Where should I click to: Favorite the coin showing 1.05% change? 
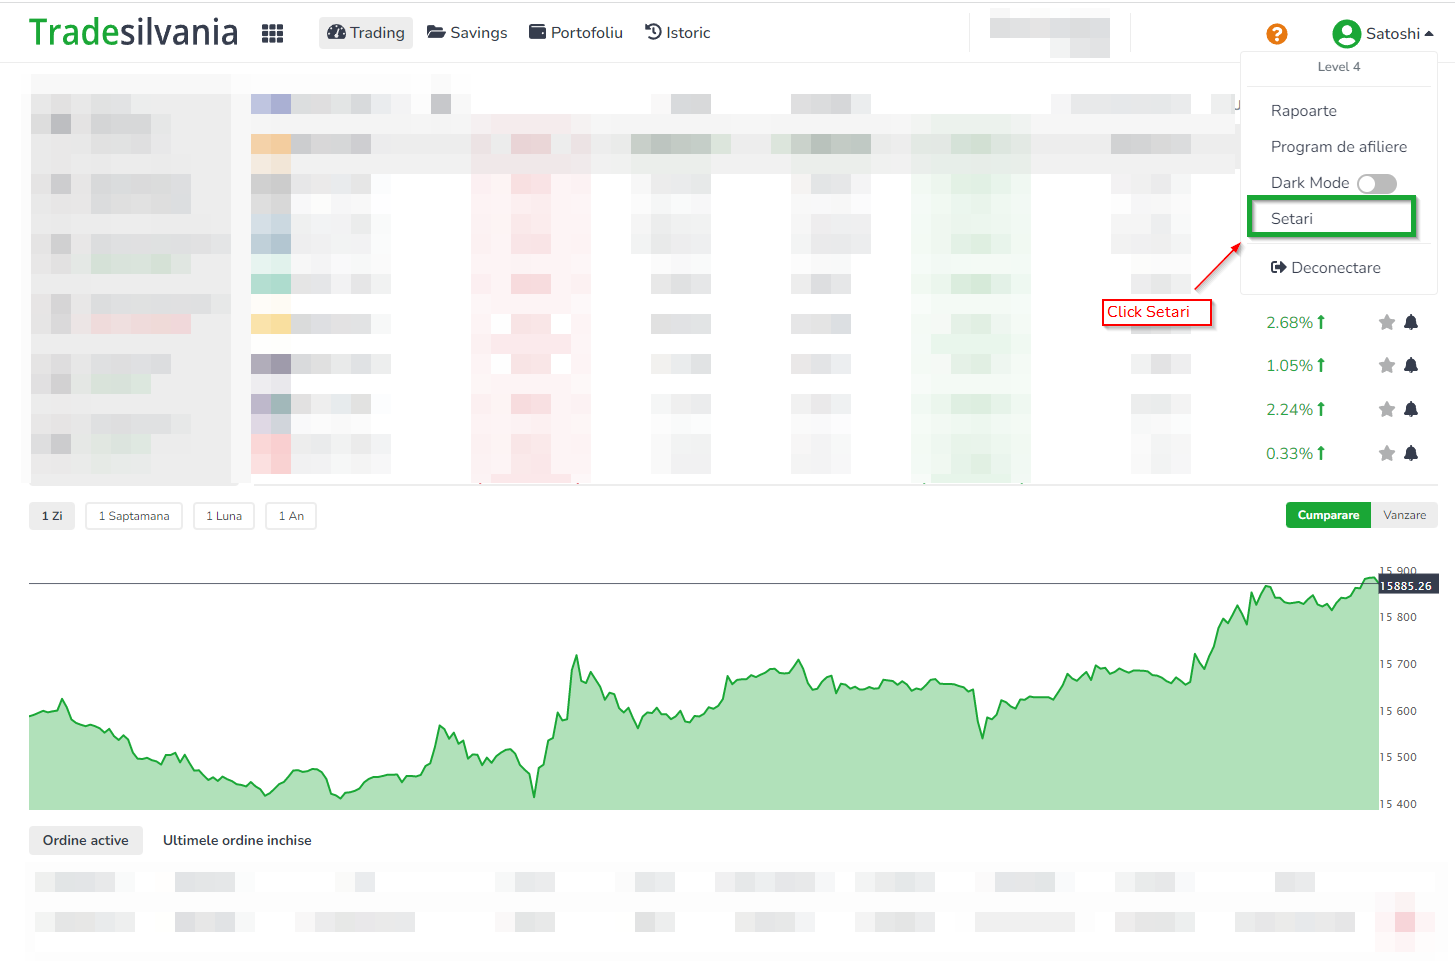[1386, 366]
